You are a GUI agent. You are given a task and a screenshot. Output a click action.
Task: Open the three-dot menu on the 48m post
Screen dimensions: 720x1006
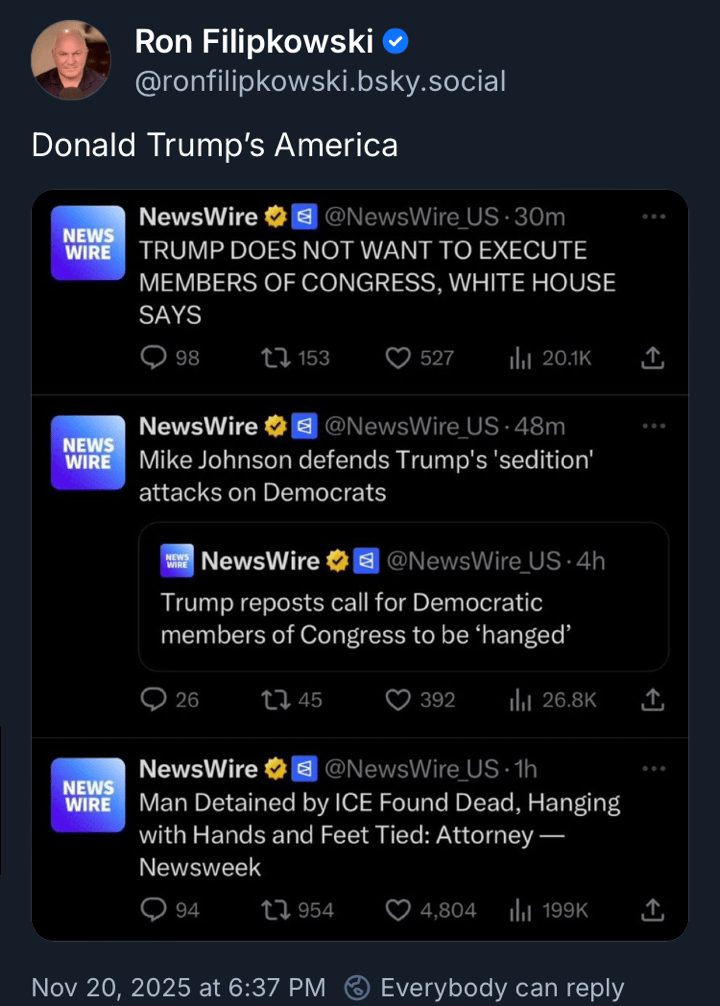click(653, 426)
